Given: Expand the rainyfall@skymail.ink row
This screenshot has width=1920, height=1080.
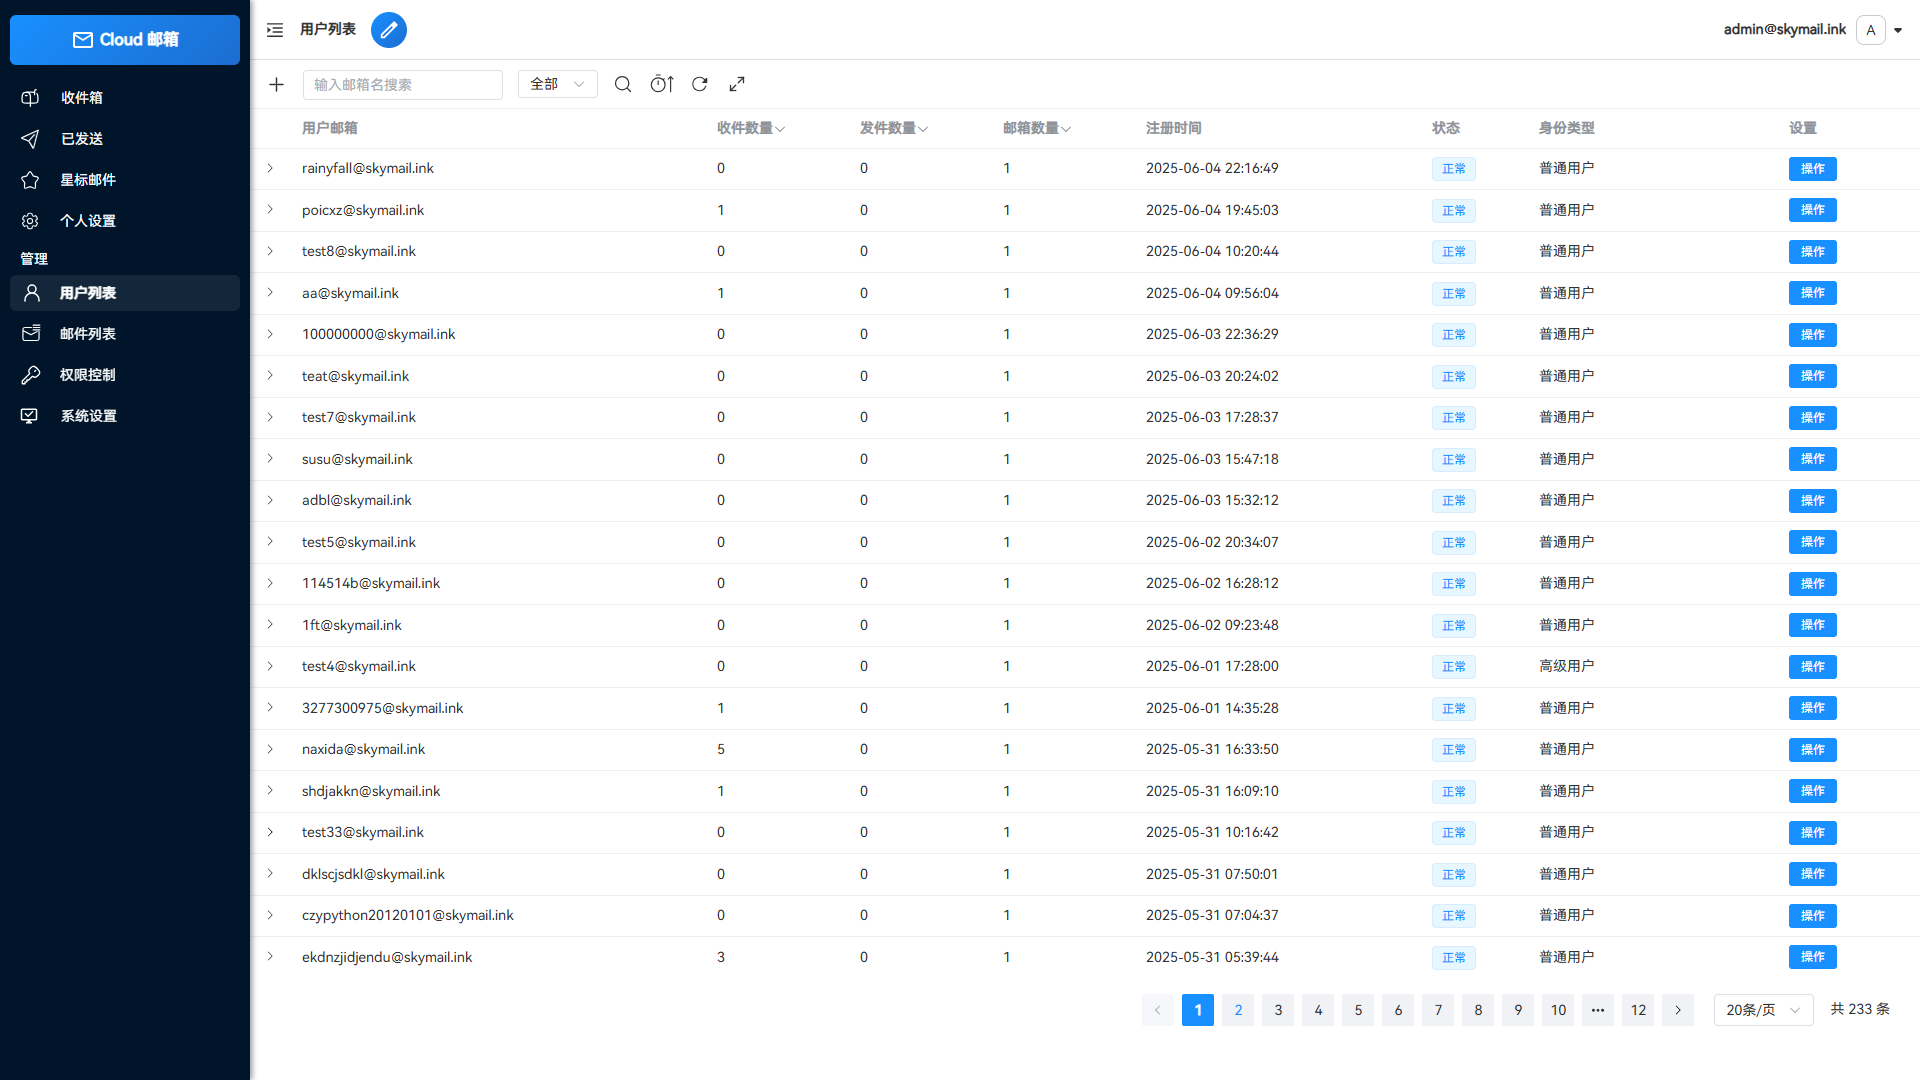Looking at the screenshot, I should (270, 168).
